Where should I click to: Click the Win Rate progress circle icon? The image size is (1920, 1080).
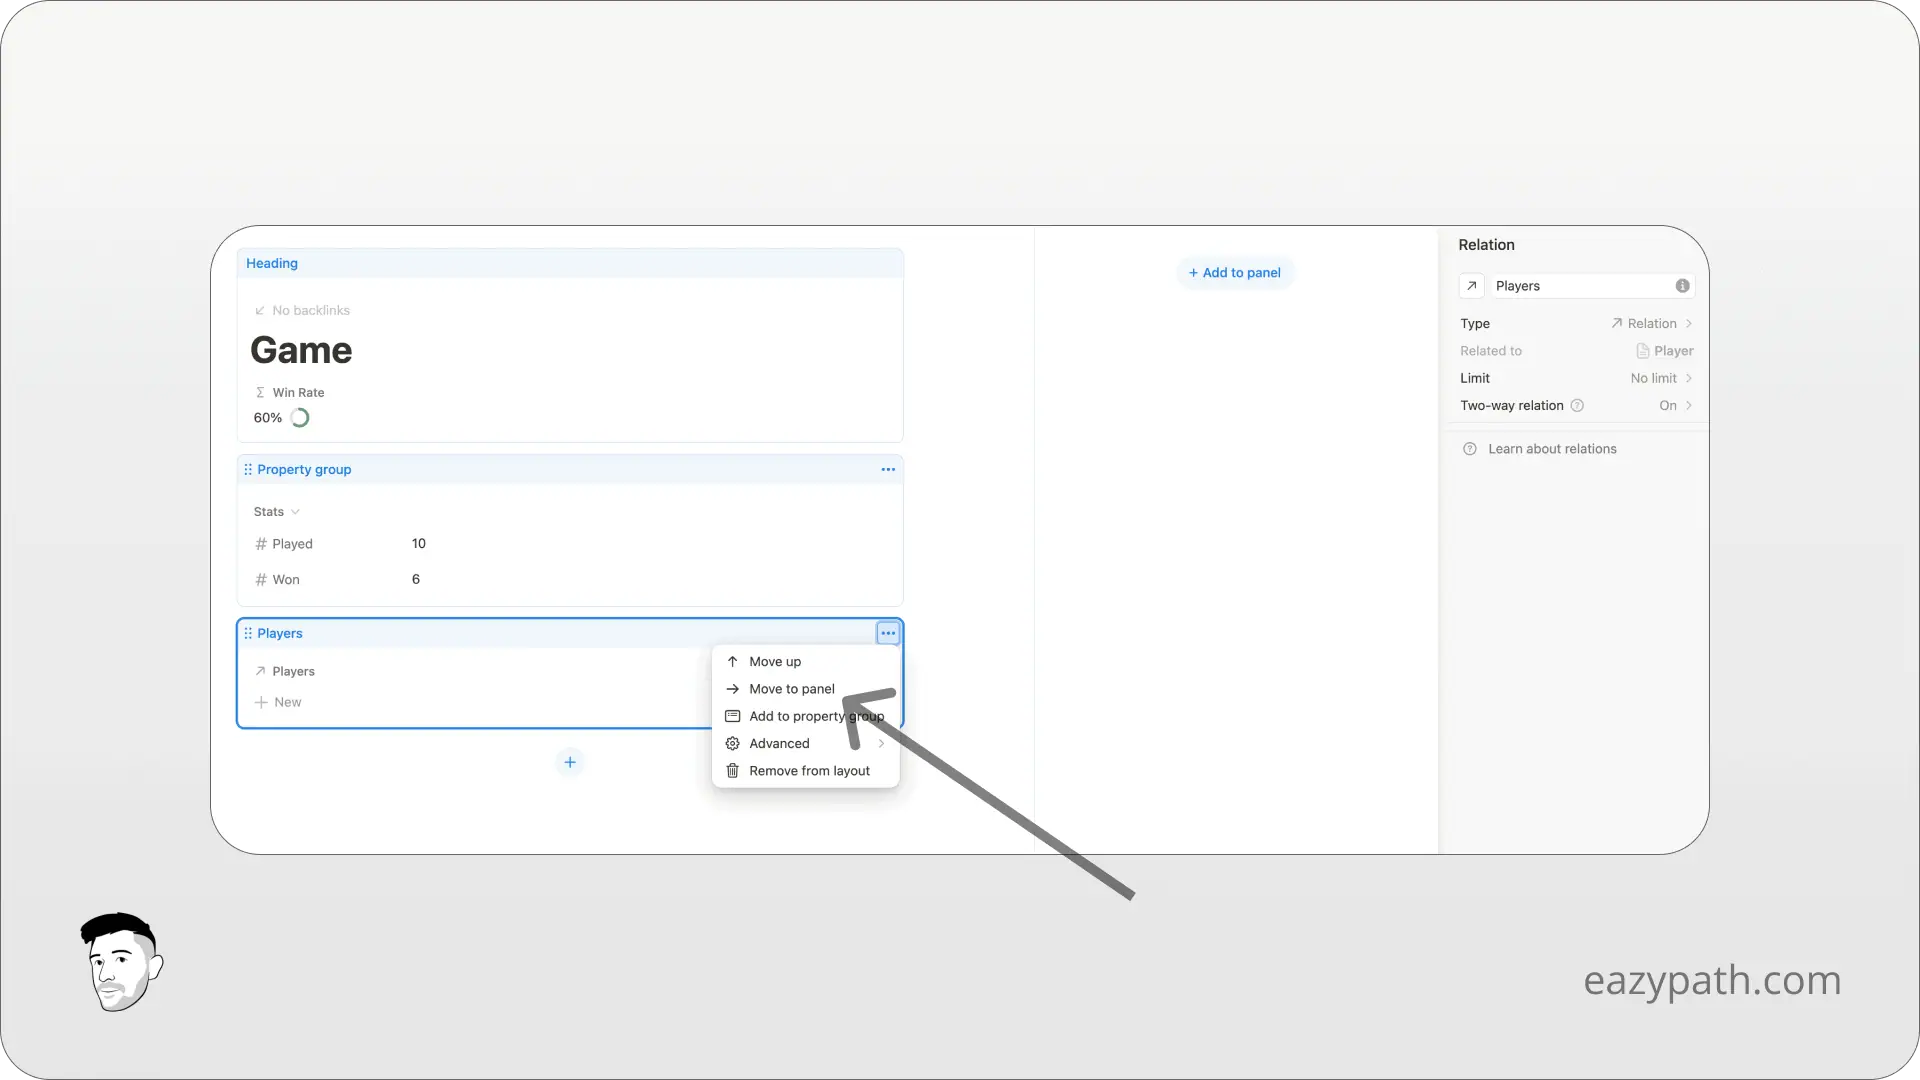[299, 417]
